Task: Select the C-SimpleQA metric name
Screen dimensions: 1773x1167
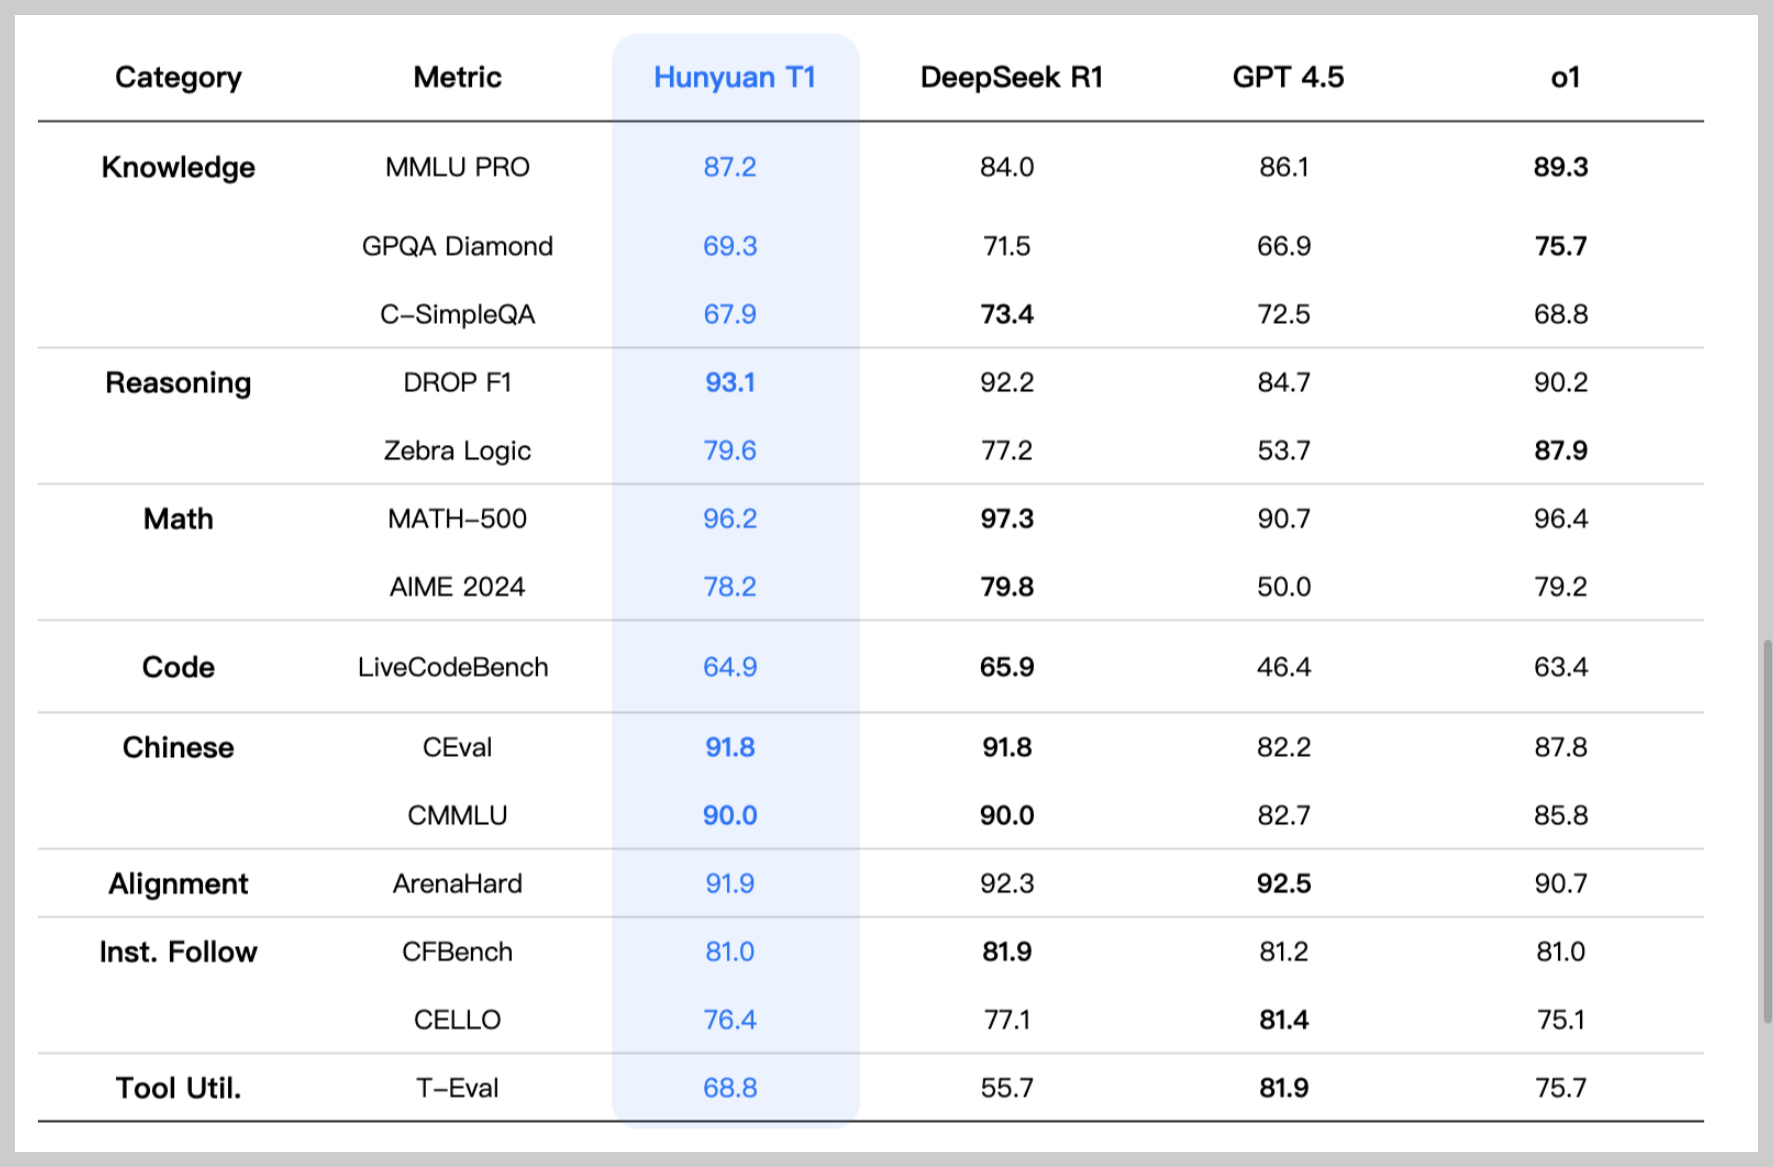Action: click(457, 314)
